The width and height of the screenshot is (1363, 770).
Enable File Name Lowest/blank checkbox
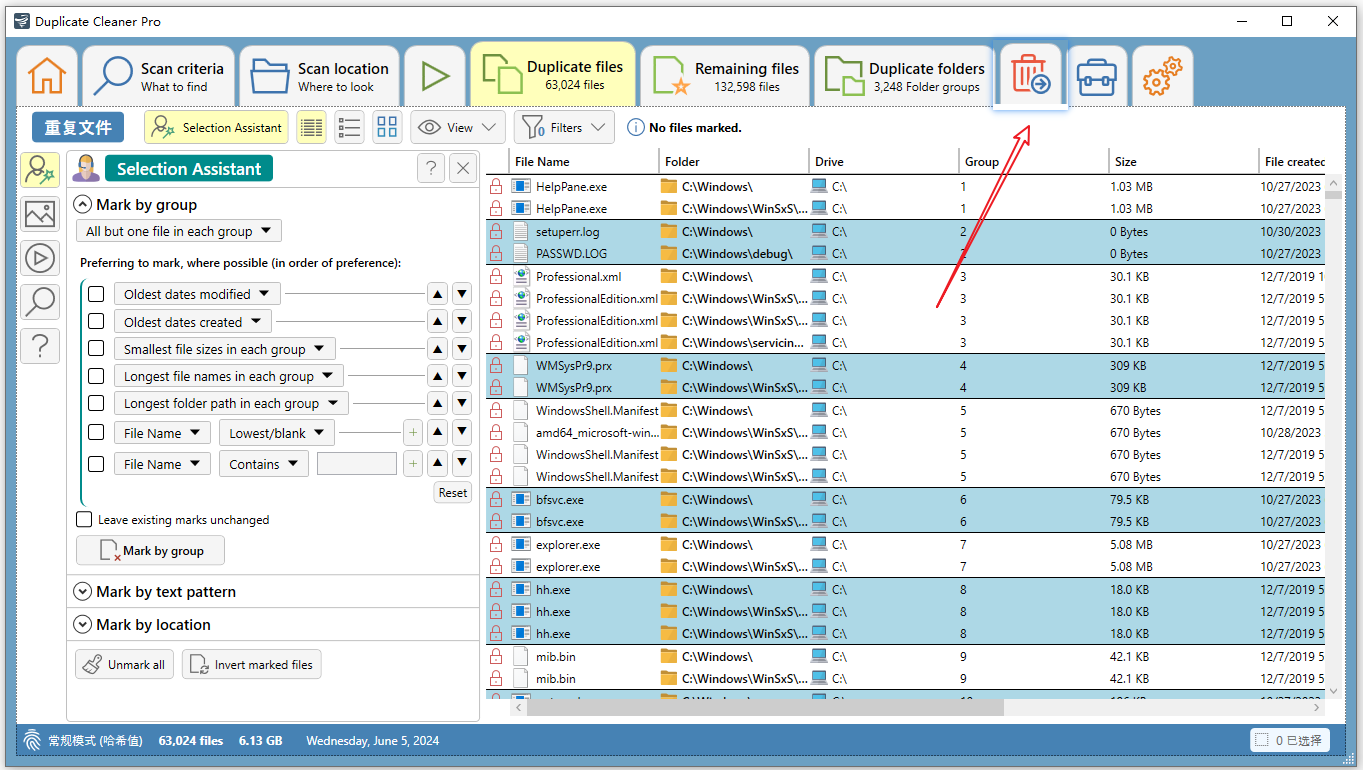pos(96,432)
